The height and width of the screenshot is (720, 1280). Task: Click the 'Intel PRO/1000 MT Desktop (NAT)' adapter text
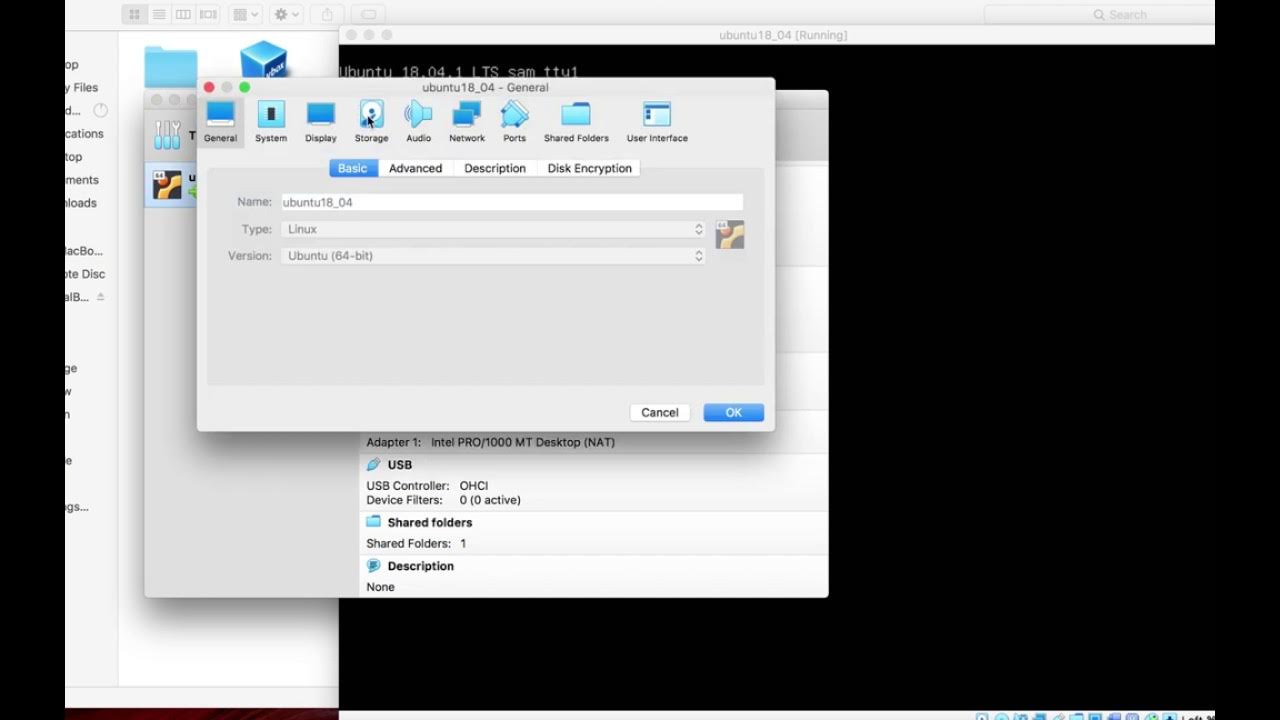tap(523, 442)
